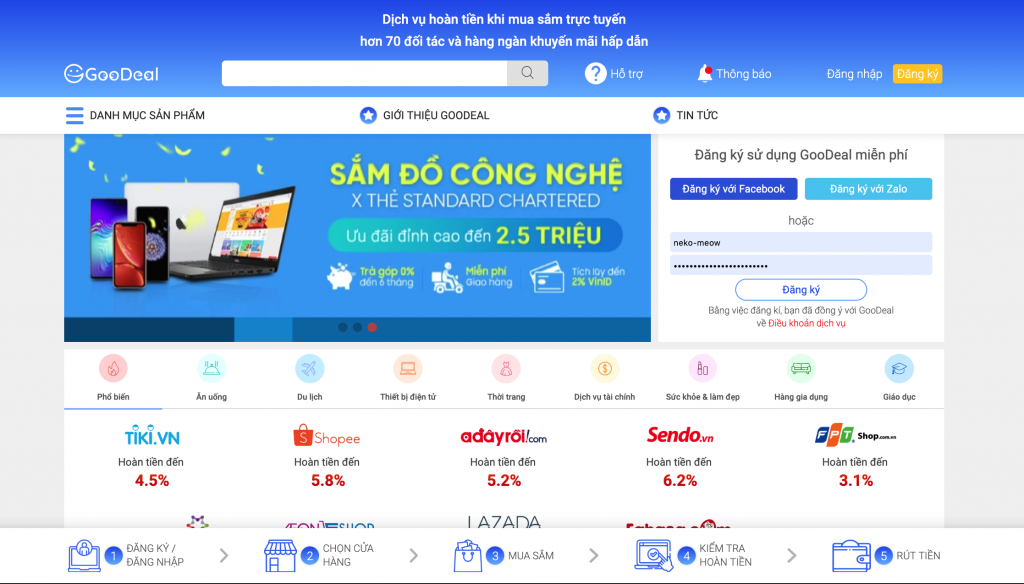Go to the third red carousel dot

coord(372,327)
